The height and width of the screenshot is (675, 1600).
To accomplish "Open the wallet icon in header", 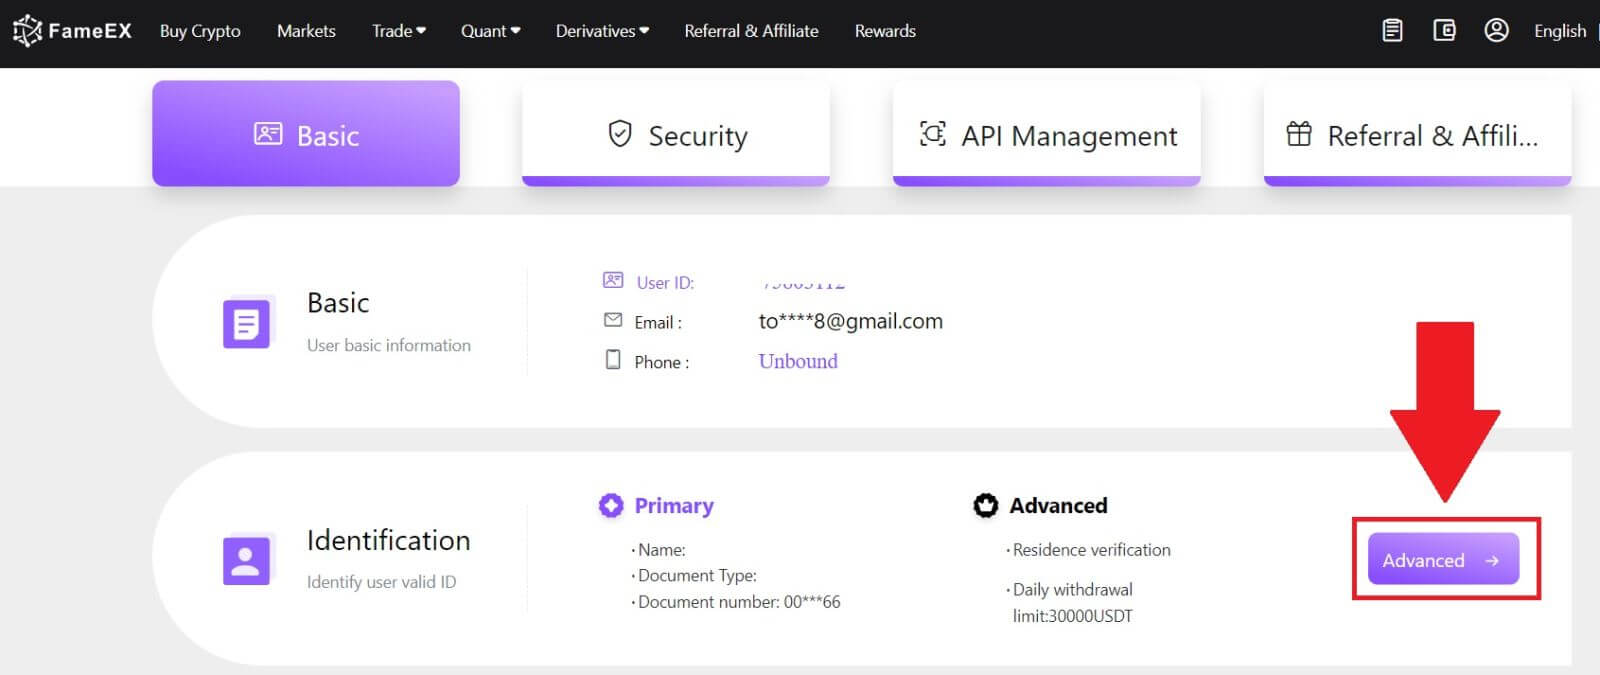I will click(1444, 31).
